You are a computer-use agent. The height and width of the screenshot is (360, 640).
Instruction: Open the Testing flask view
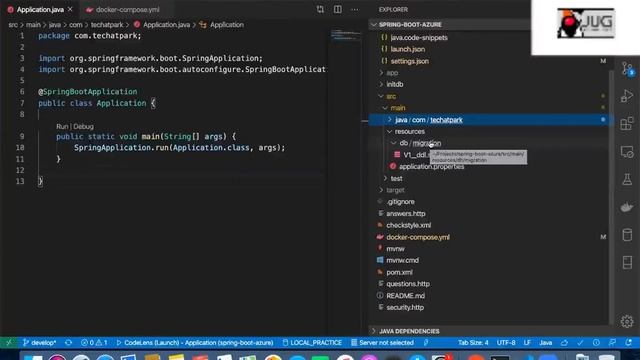coord(627,179)
